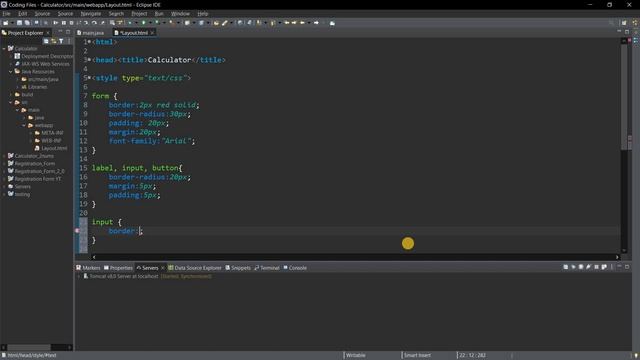Collapse the Calculator project node

4,49
